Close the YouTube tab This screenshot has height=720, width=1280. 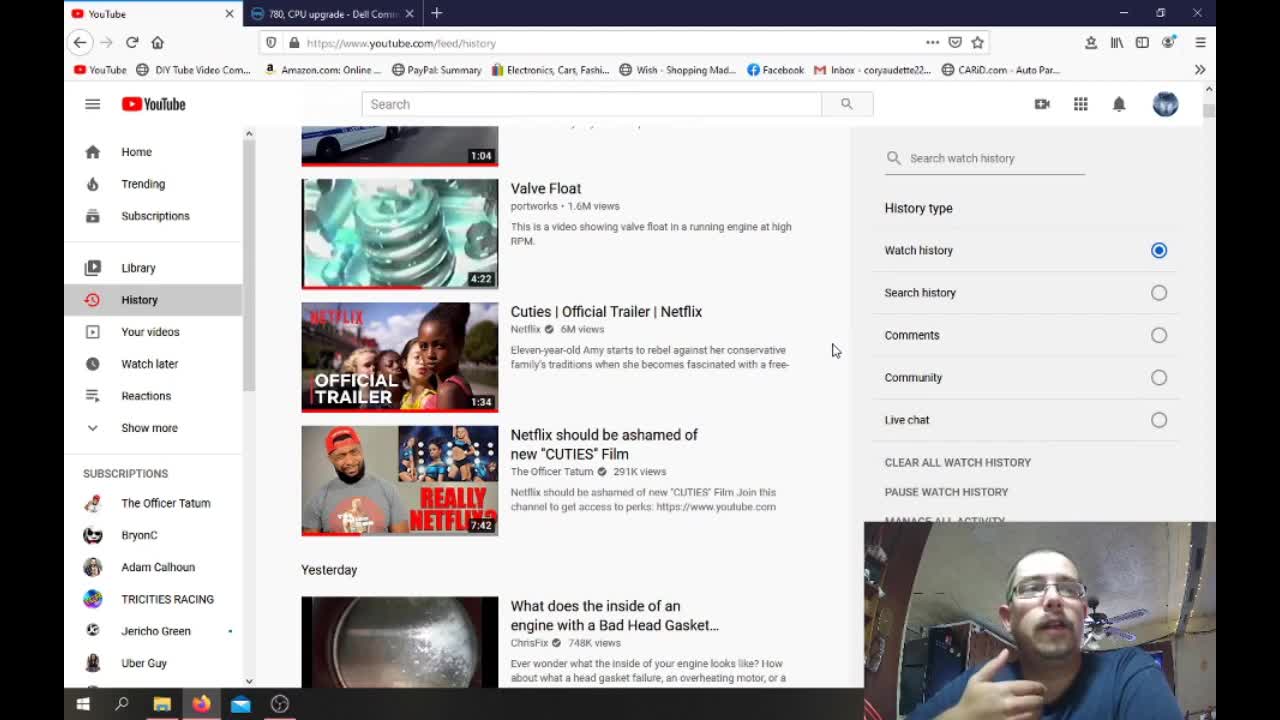pyautogui.click(x=229, y=14)
